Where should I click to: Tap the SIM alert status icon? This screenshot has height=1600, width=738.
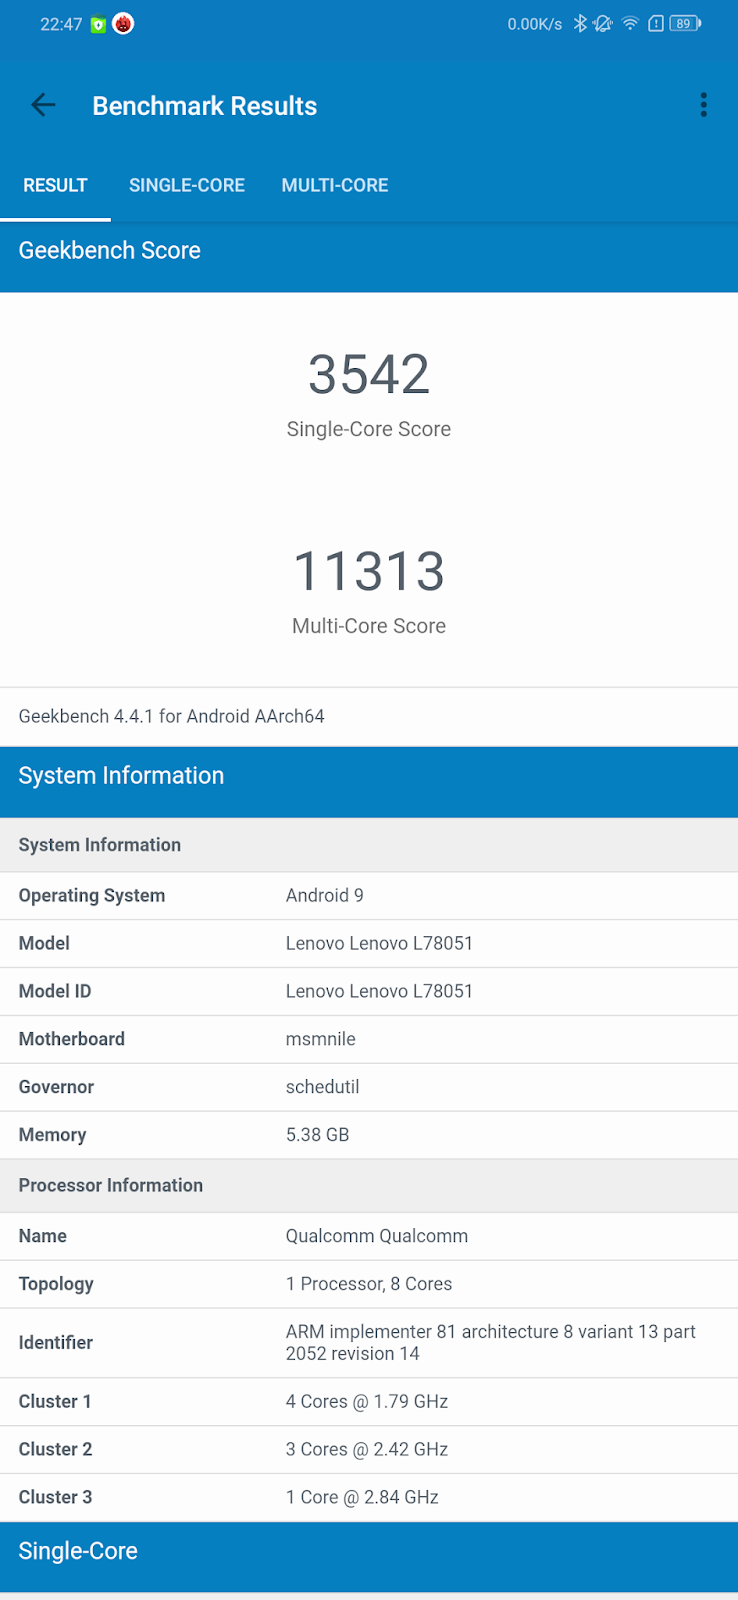656,24
